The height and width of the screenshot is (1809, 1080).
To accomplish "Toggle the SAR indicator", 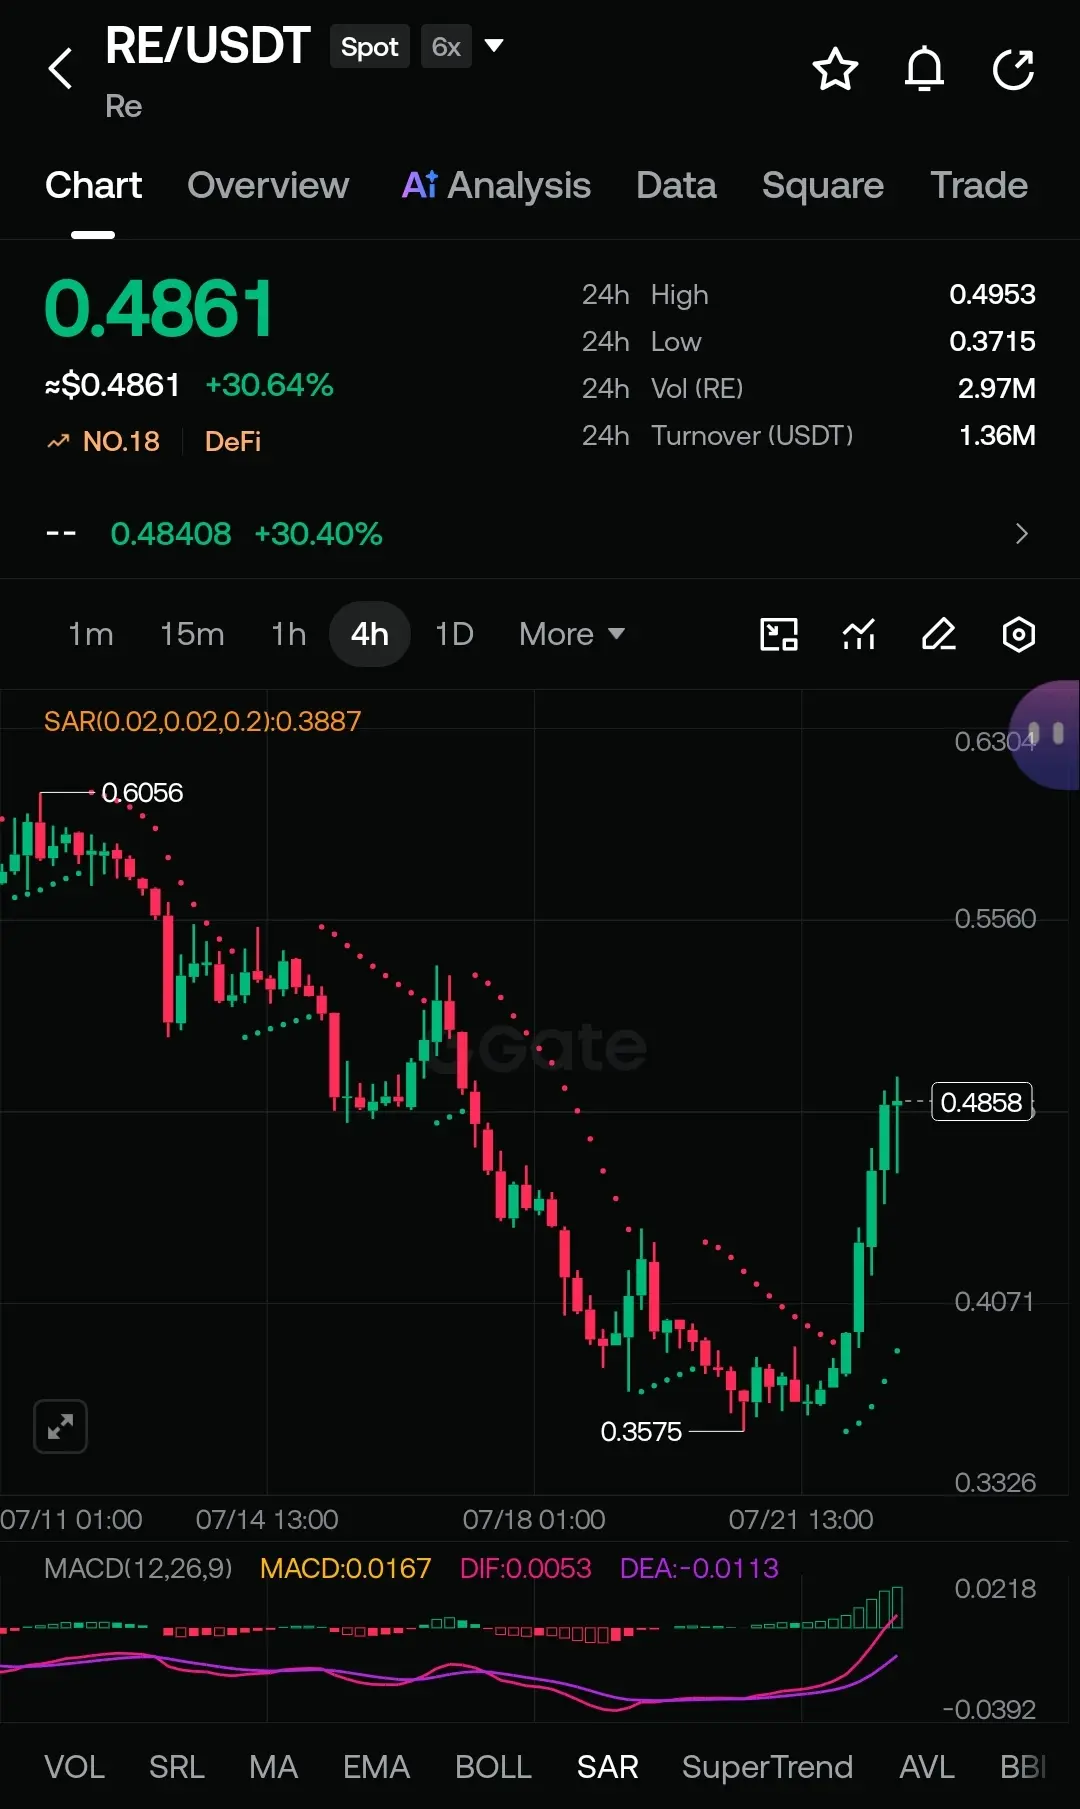I will pyautogui.click(x=607, y=1767).
